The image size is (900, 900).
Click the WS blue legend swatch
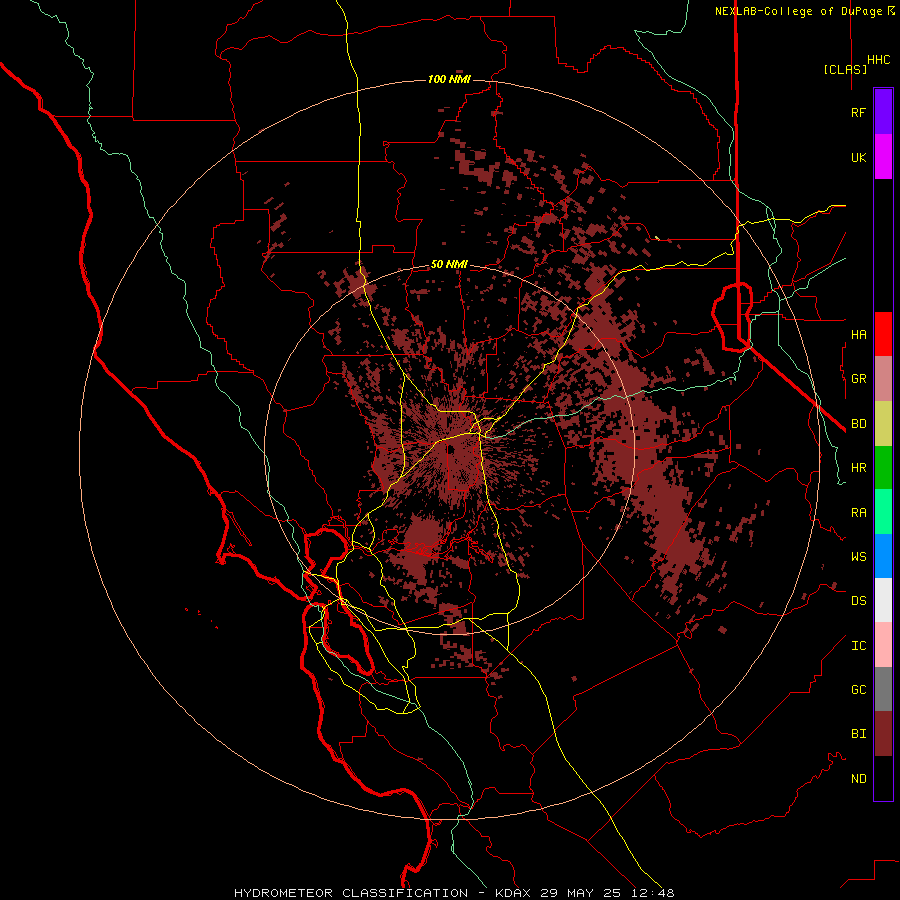pos(883,556)
